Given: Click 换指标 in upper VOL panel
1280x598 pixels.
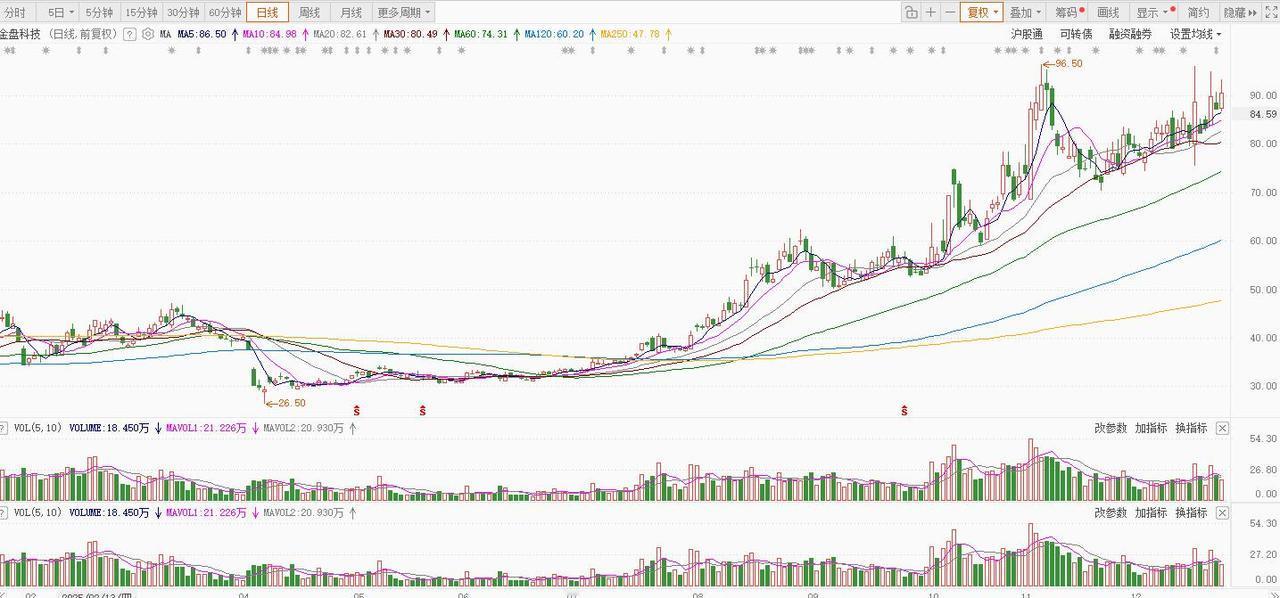Looking at the screenshot, I should [1191, 428].
